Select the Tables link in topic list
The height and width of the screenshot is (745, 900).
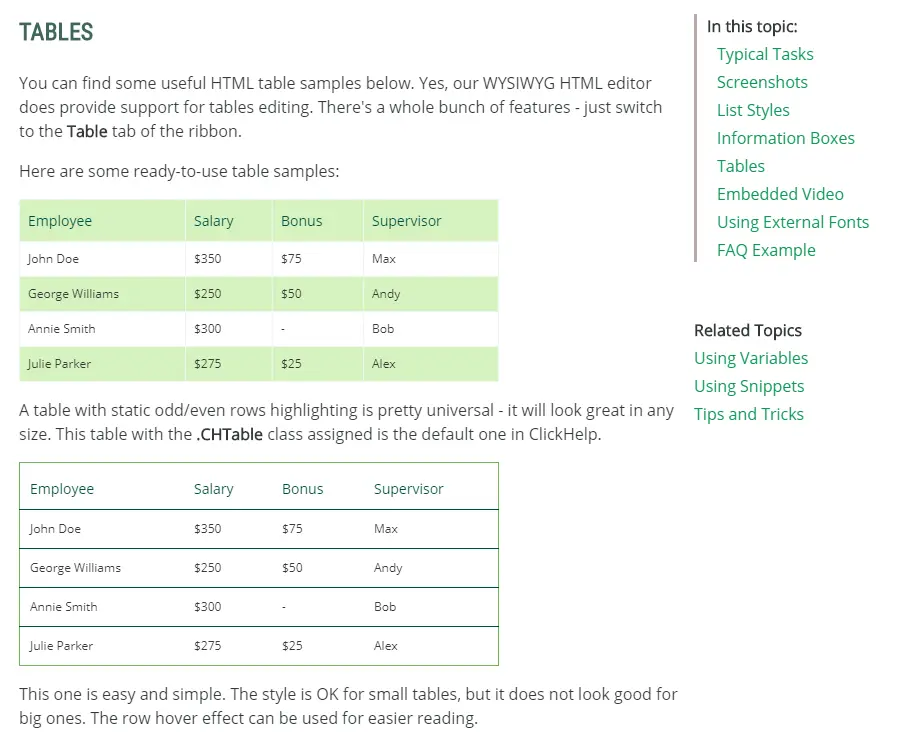[x=740, y=166]
